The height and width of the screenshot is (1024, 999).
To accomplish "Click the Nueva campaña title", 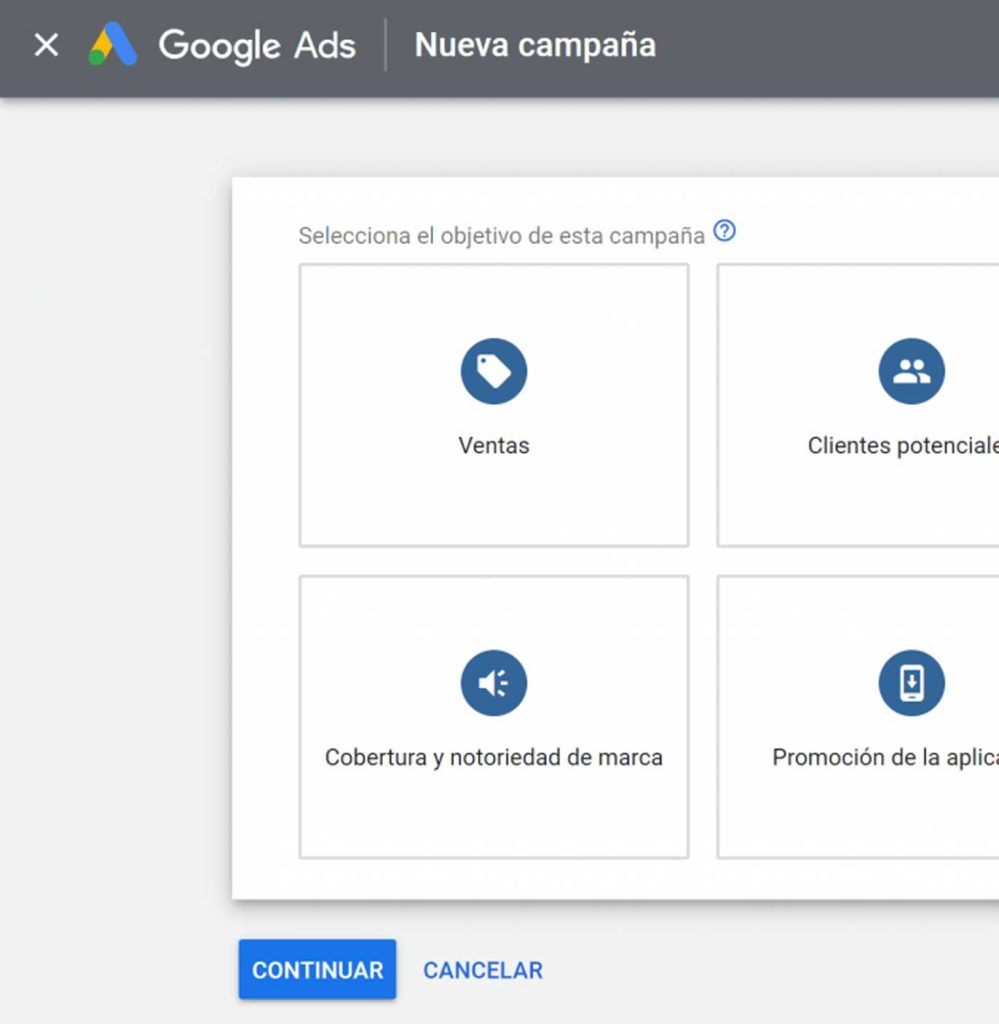I will [x=535, y=45].
